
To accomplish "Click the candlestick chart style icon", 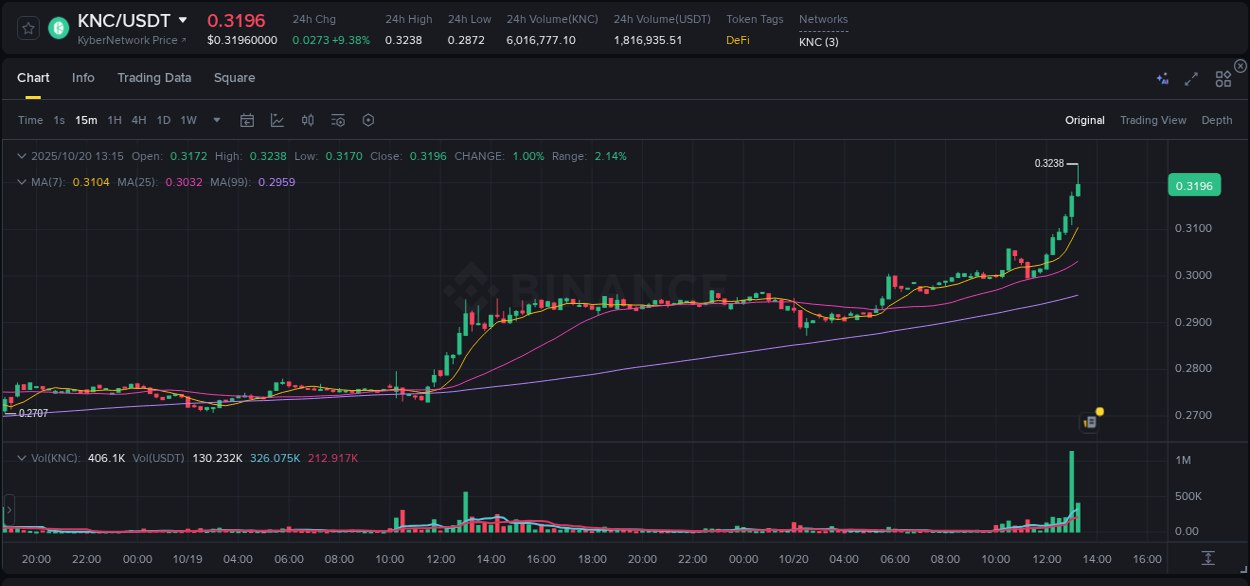I will 308,120.
